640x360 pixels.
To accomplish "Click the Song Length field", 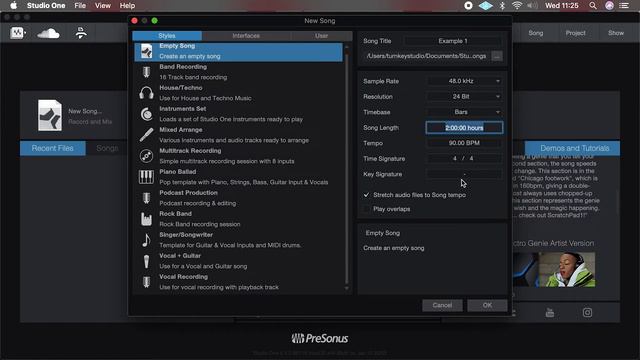I will (x=464, y=128).
